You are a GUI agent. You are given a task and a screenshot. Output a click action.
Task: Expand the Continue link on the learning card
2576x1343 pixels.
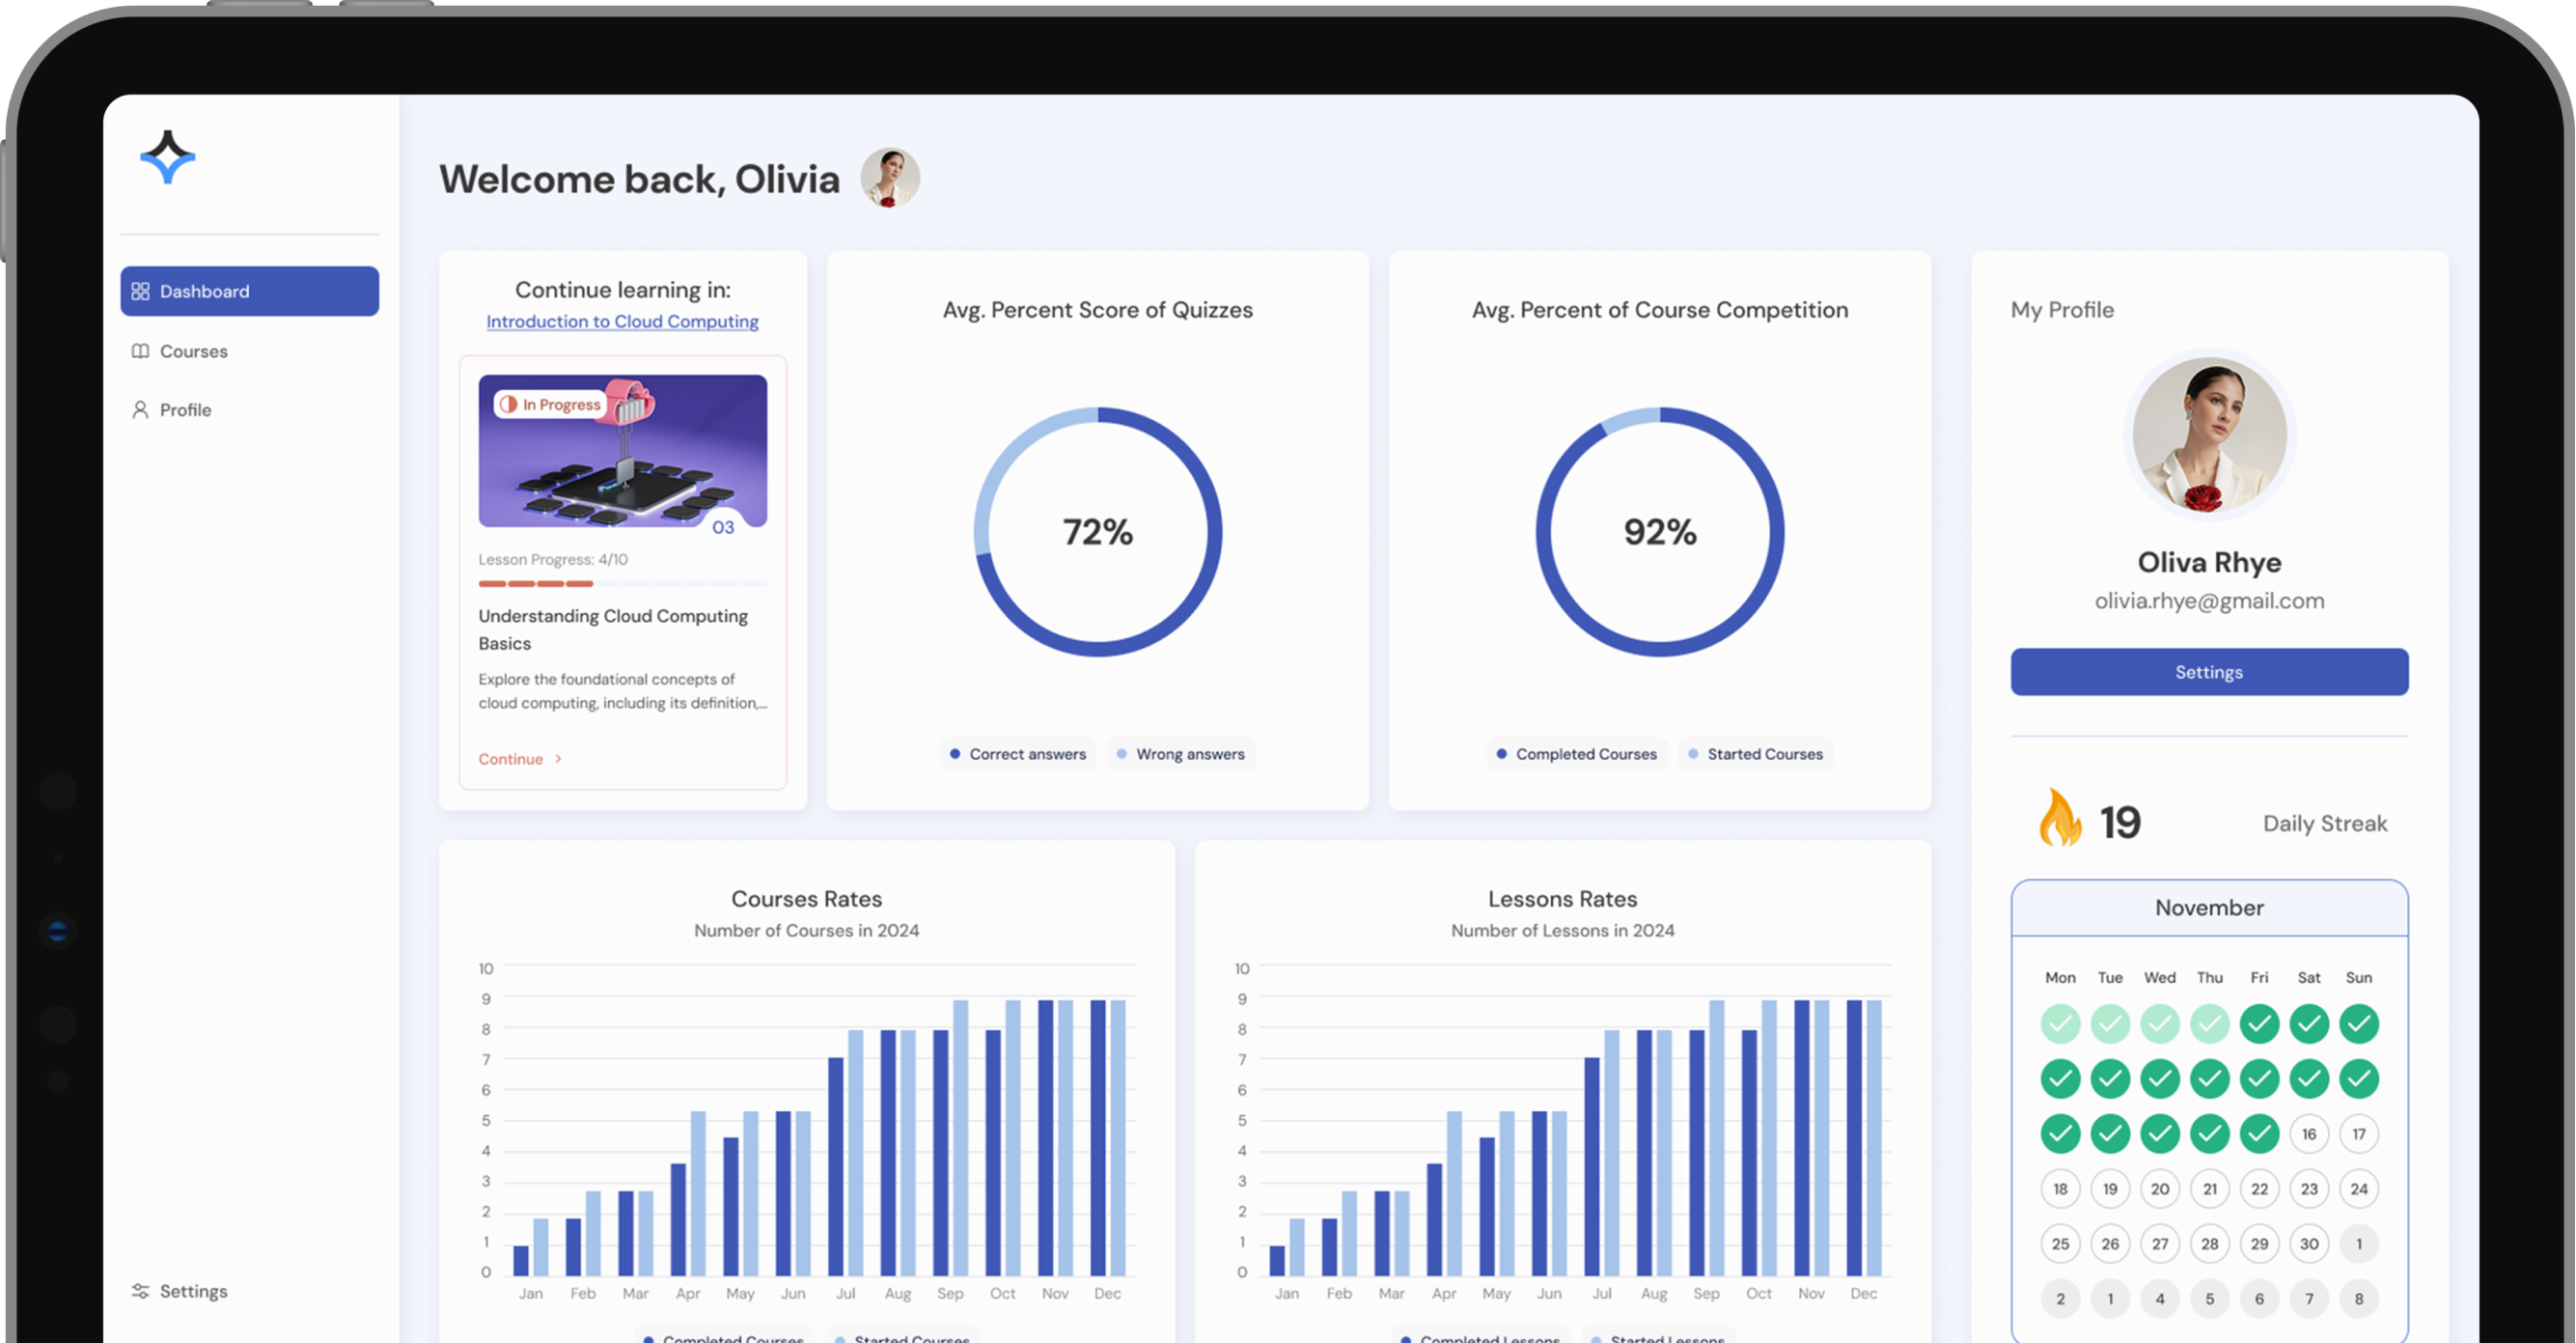[518, 758]
